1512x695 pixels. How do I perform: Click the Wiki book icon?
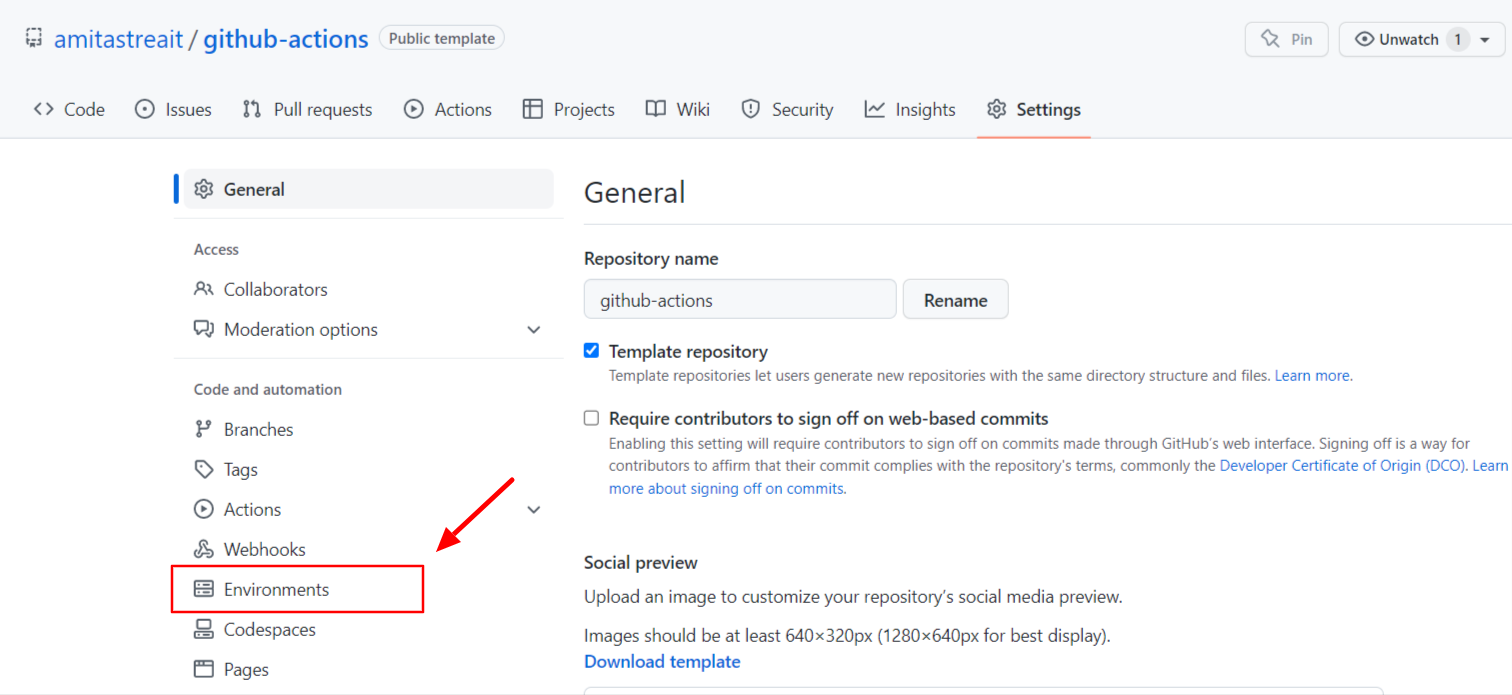click(x=655, y=109)
